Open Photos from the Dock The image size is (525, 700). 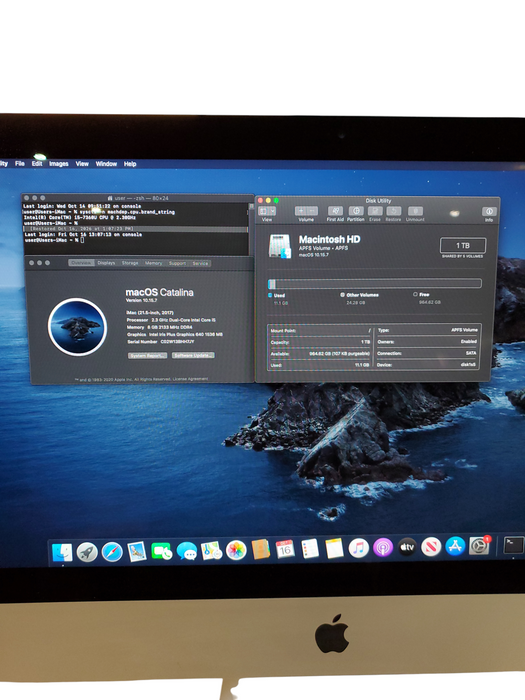click(x=236, y=550)
